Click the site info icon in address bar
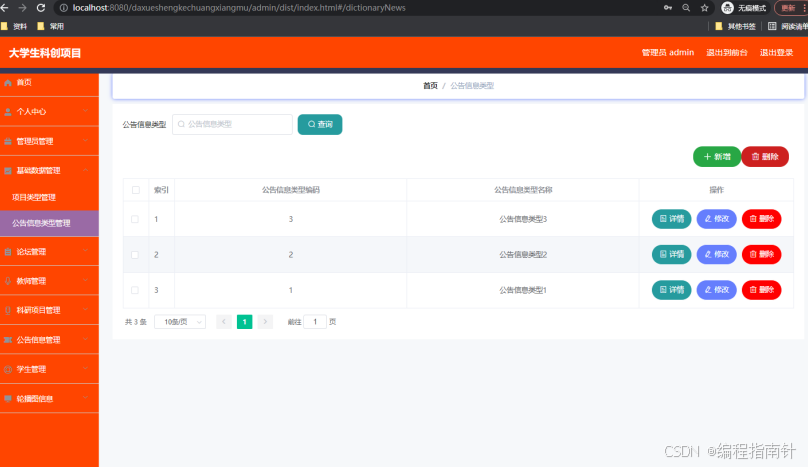808x467 pixels. (63, 8)
